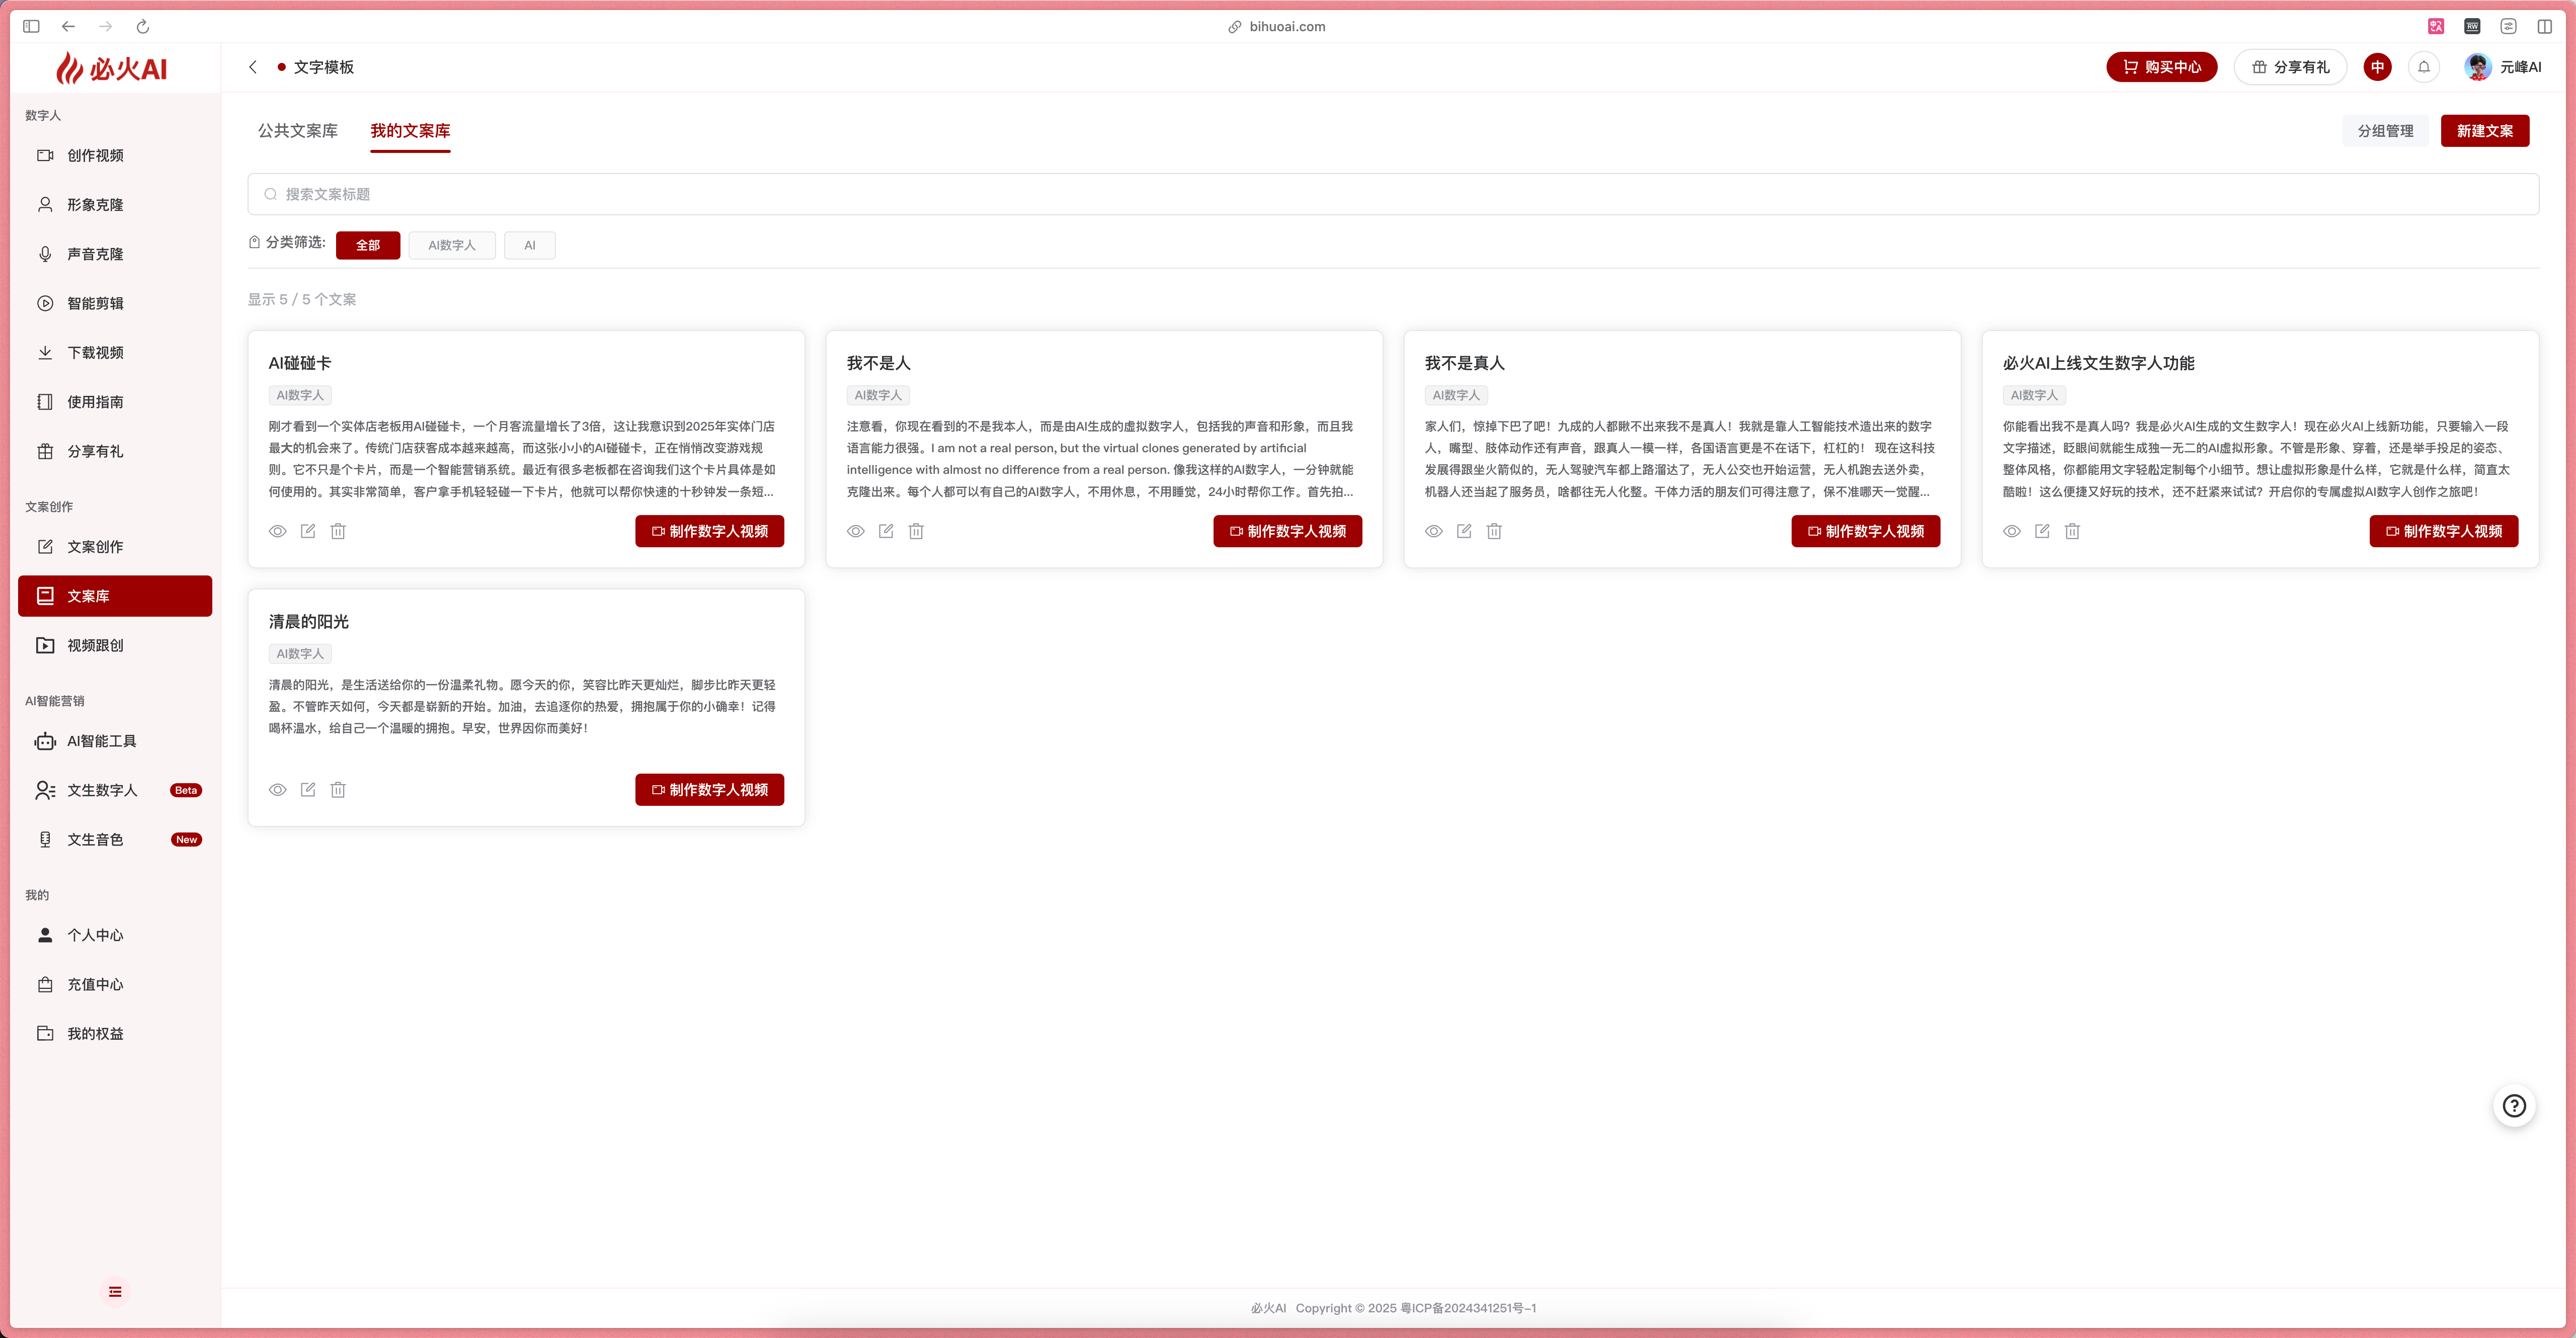The image size is (2576, 1338).
Task: Open 文生数字人 Beta feature
Action: click(115, 791)
